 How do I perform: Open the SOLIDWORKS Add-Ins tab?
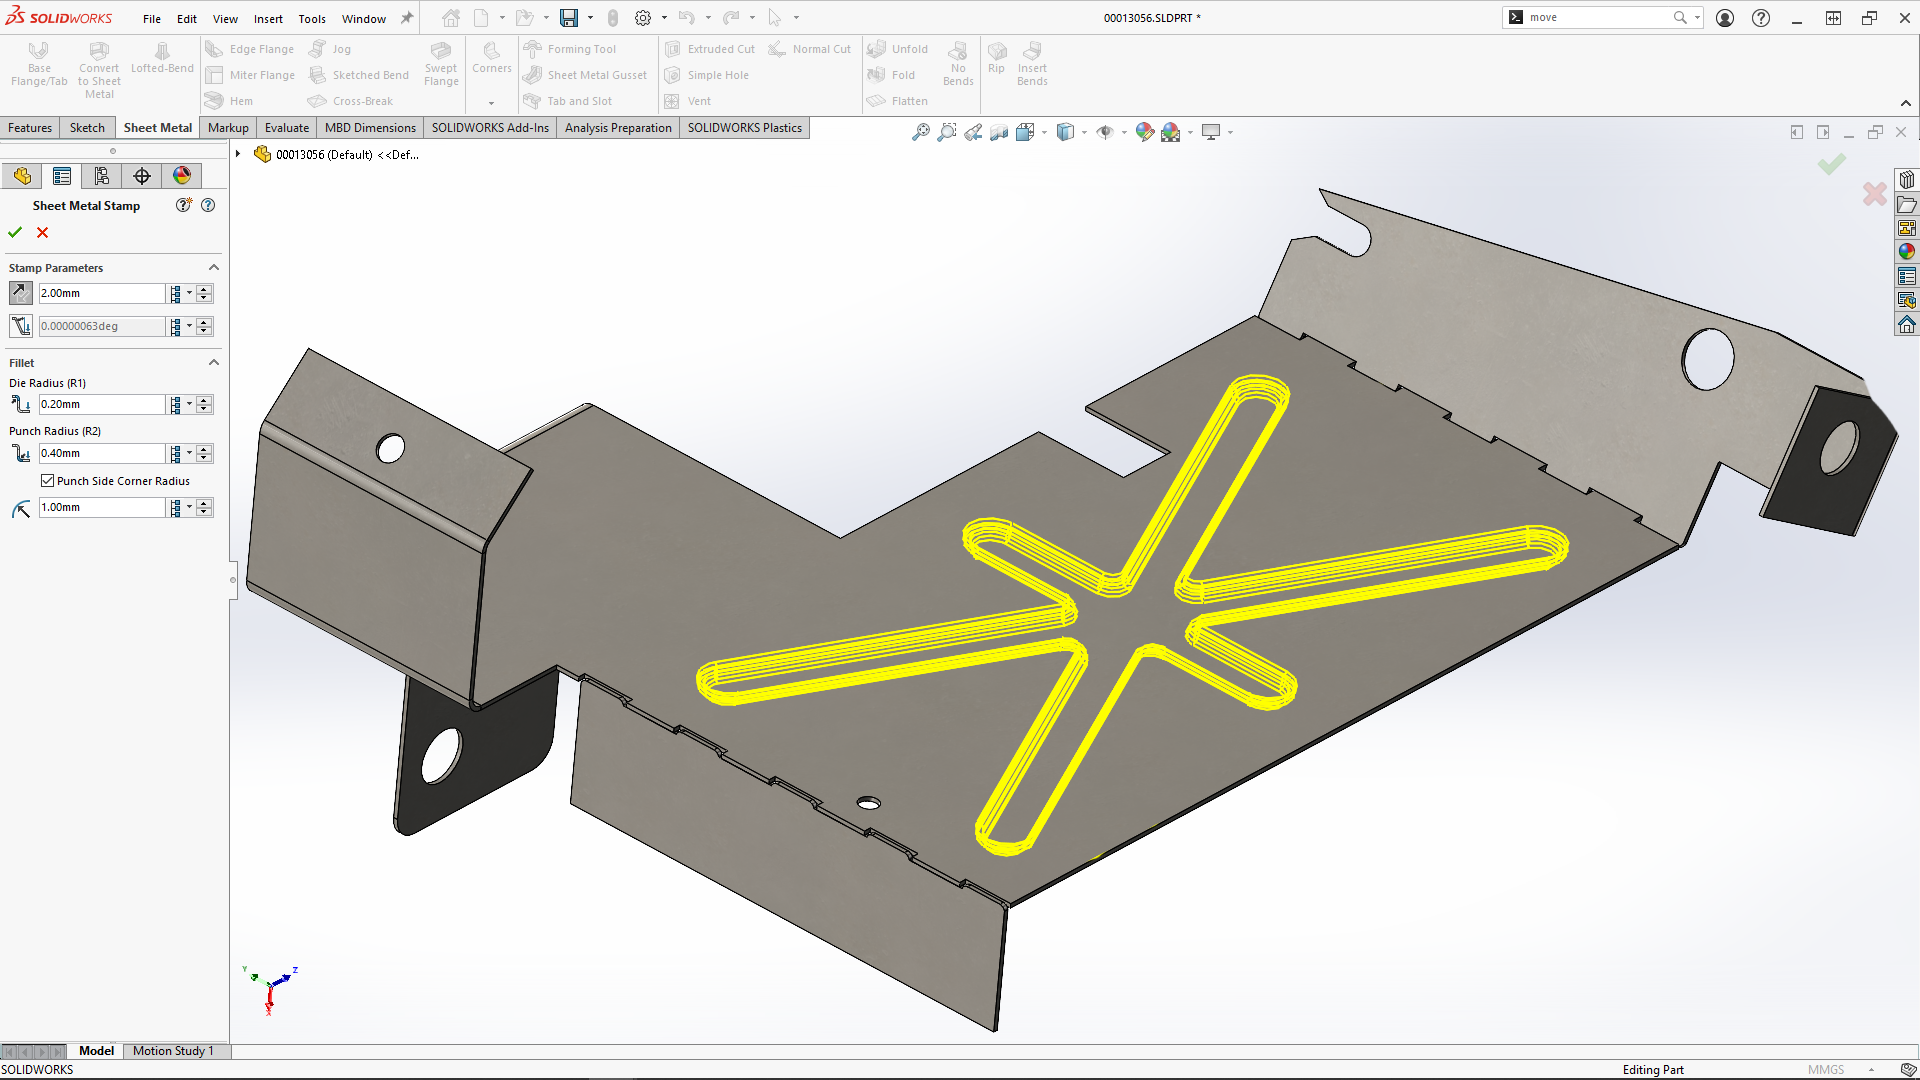(x=489, y=127)
